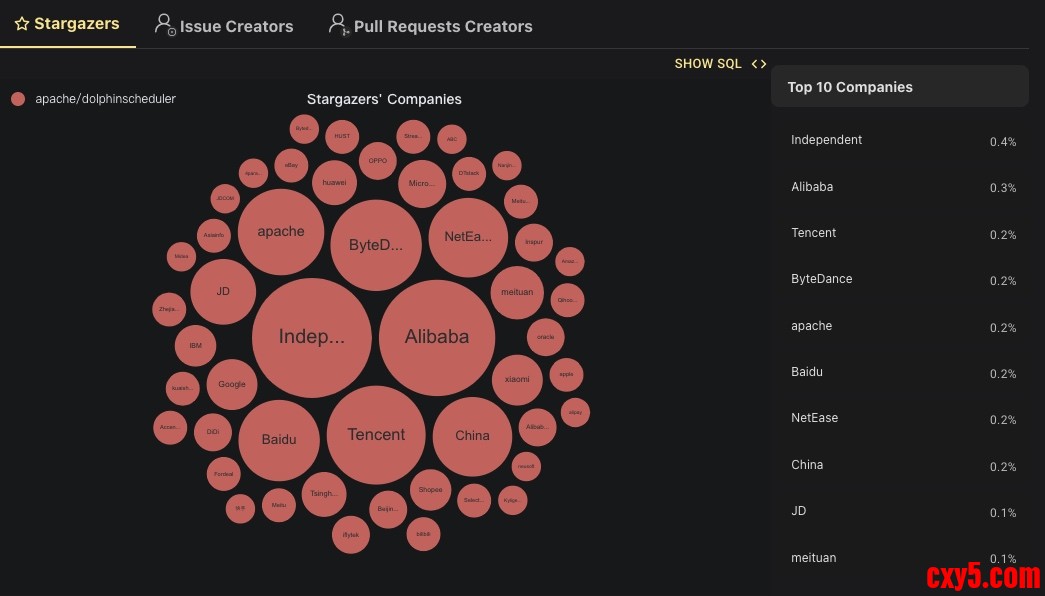The width and height of the screenshot is (1045, 596).
Task: Click the ABC bubble
Action: click(452, 139)
